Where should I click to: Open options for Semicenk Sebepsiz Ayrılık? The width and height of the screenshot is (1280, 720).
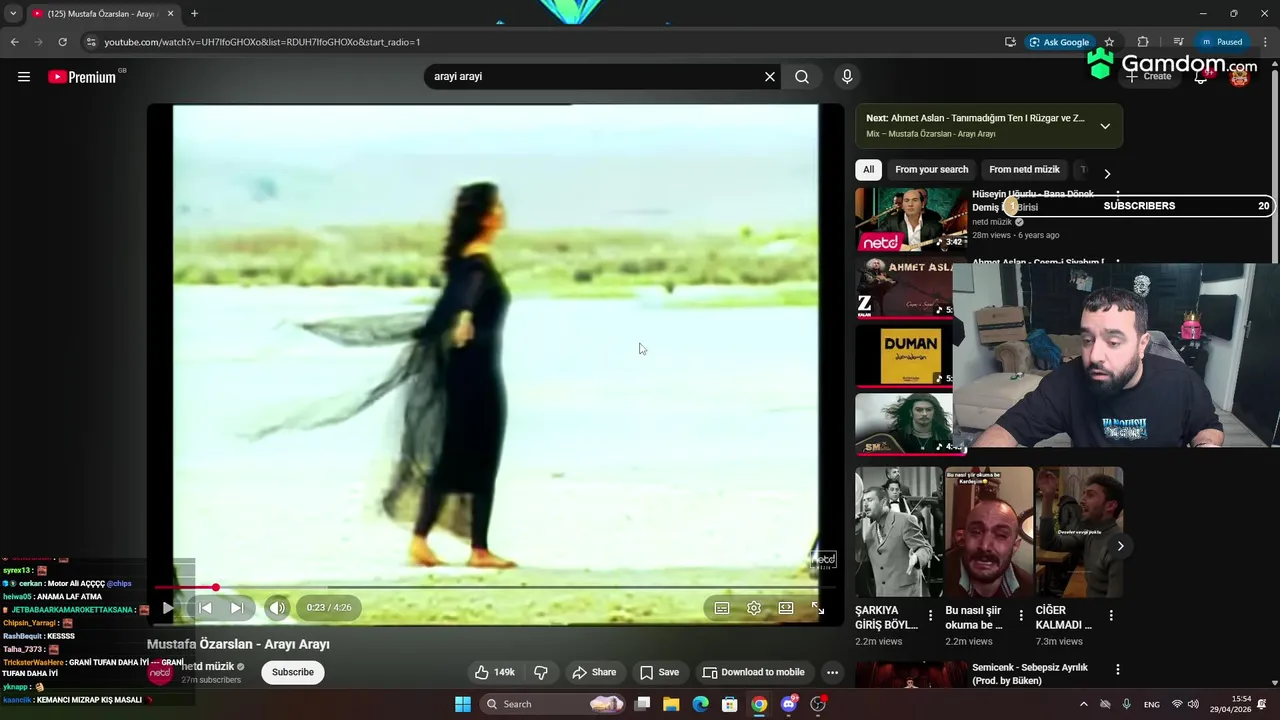[x=1118, y=669]
